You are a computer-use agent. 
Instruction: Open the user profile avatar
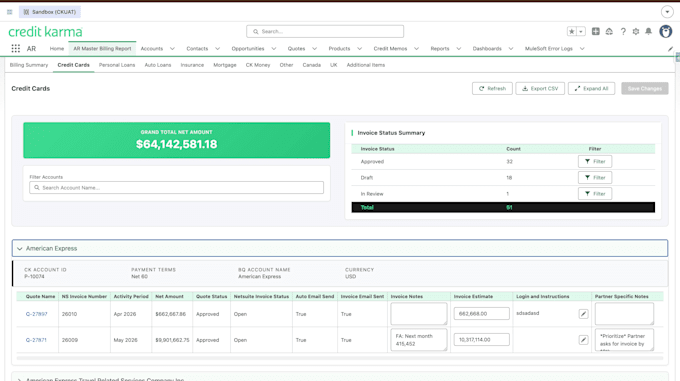coord(666,31)
